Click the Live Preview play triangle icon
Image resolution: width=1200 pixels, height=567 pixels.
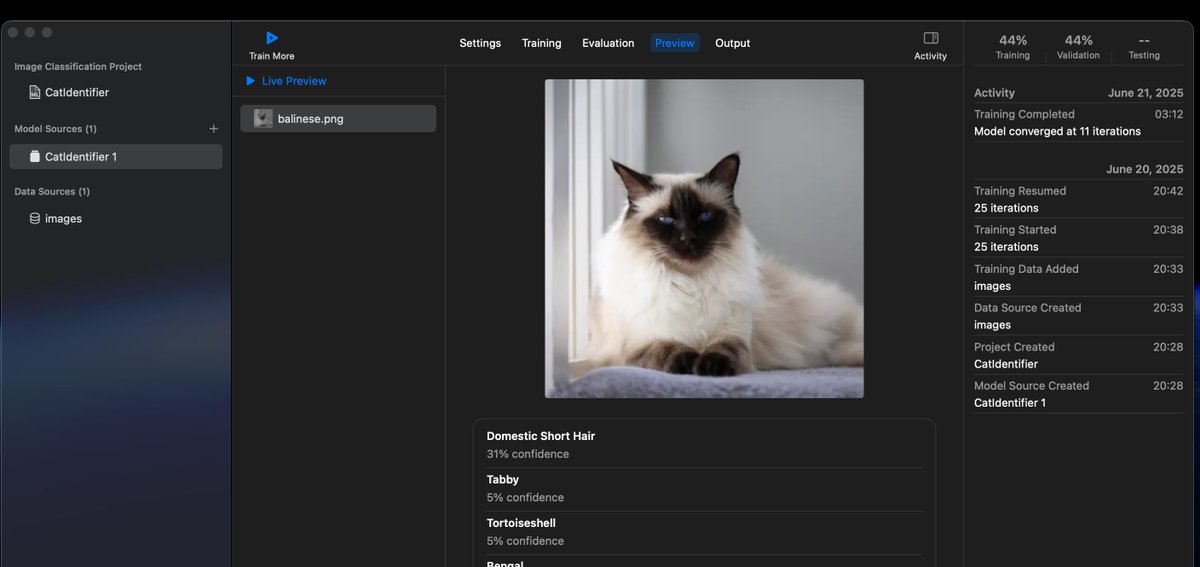tap(251, 81)
